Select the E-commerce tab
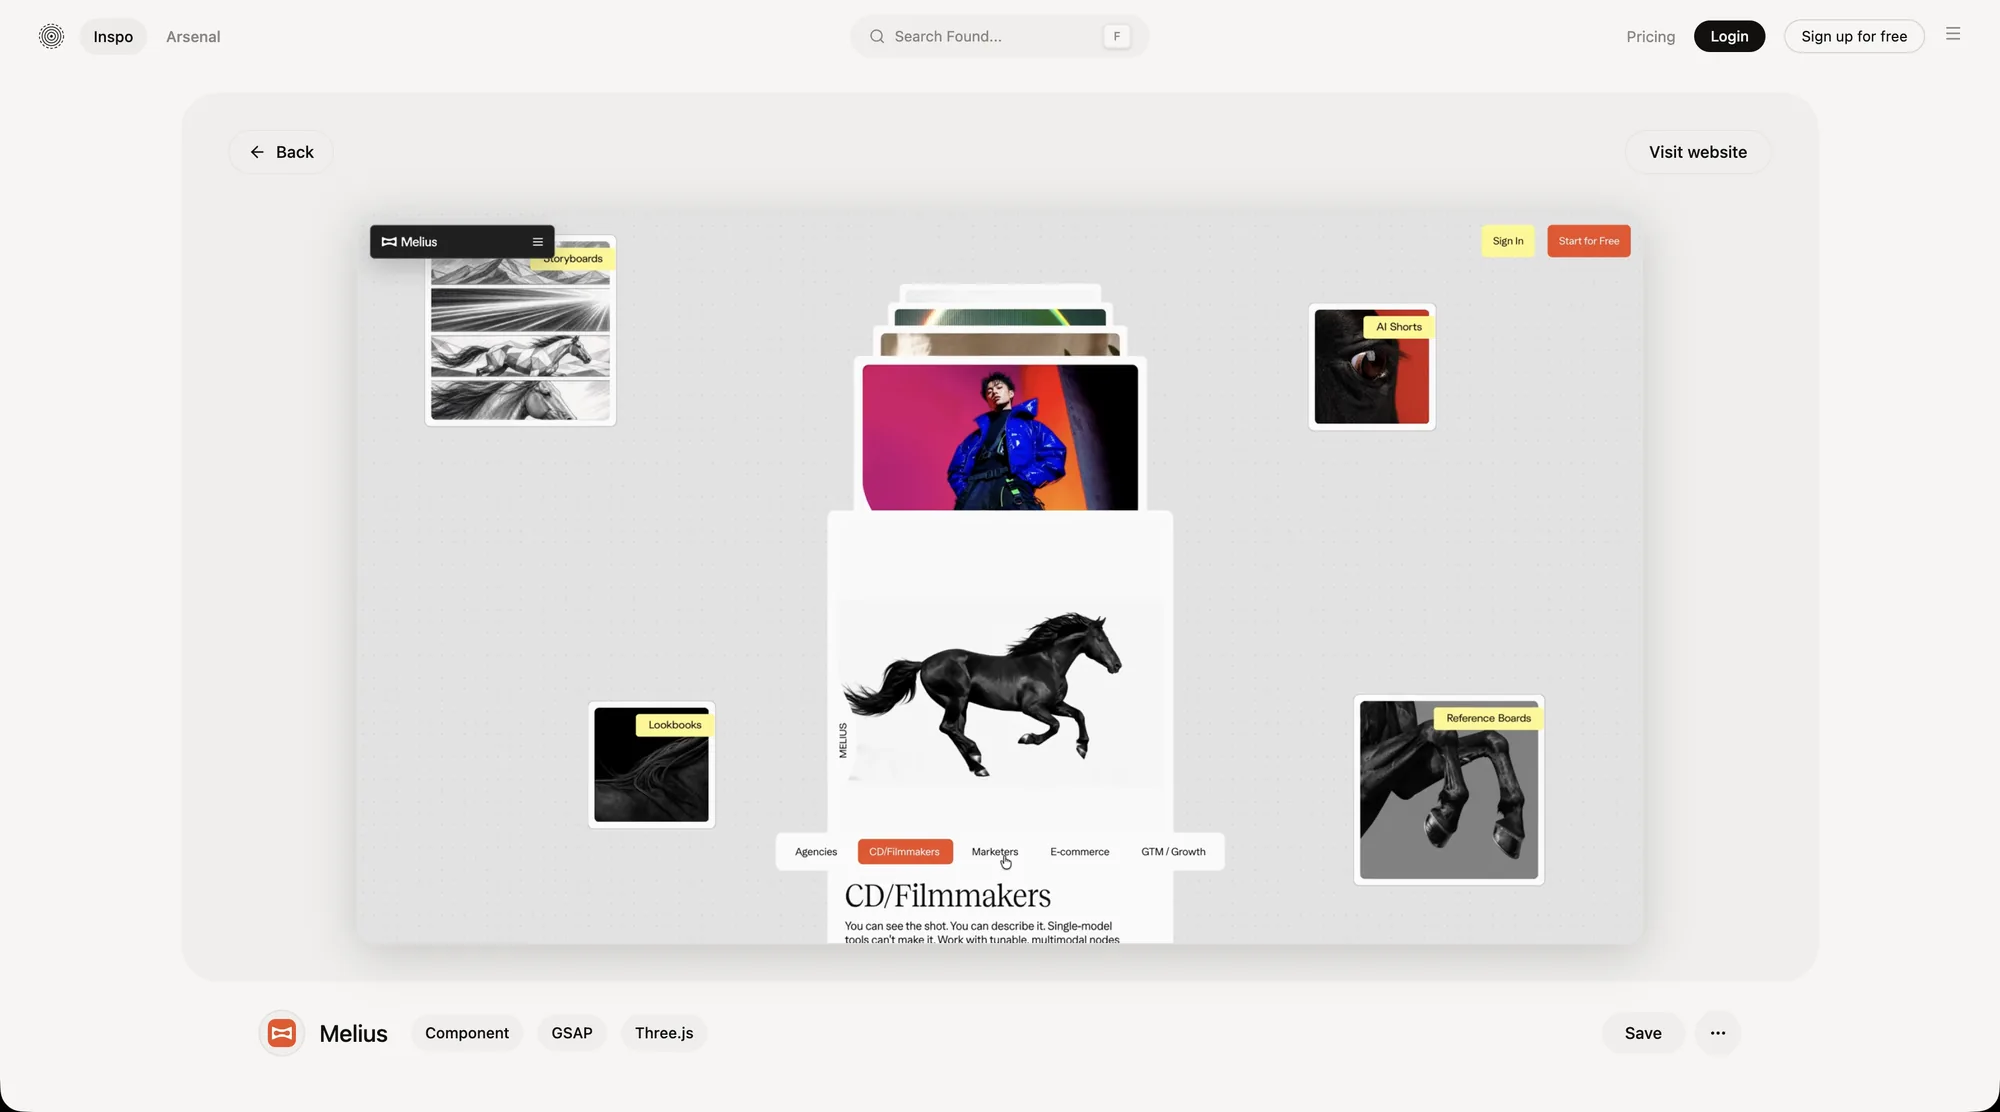Screen dimensions: 2000x1112 pos(1079,852)
